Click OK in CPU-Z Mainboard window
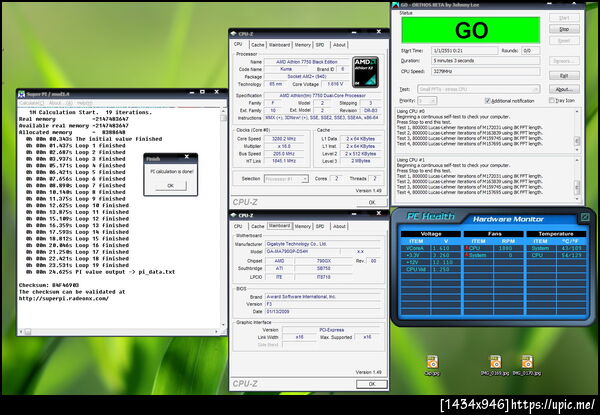This screenshot has height=415, width=600. coord(372,384)
